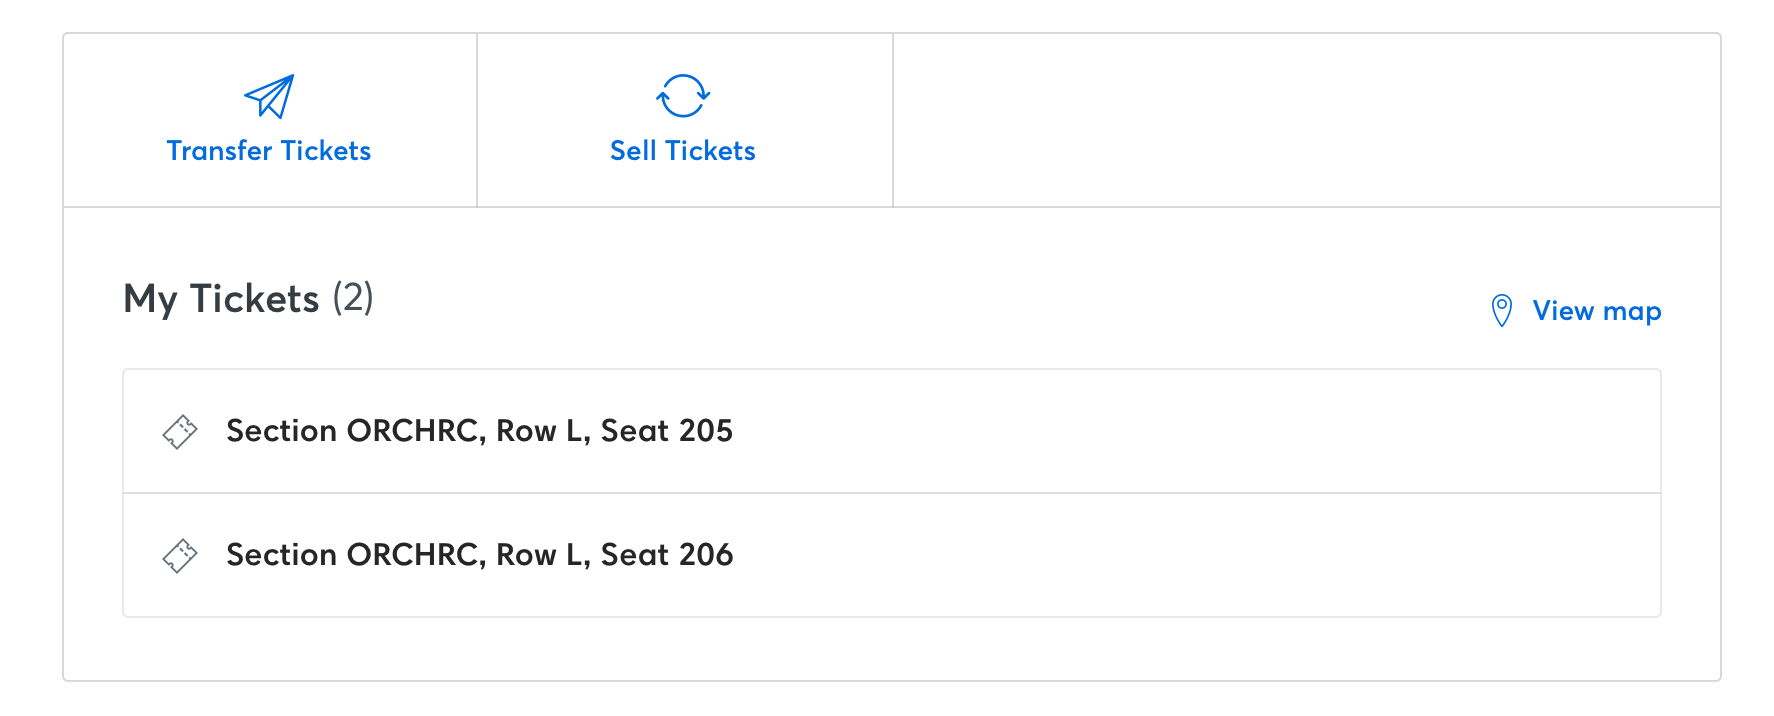Screen dimensions: 1774x716
Task: Click the Sell Tickets text label
Action: [683, 151]
